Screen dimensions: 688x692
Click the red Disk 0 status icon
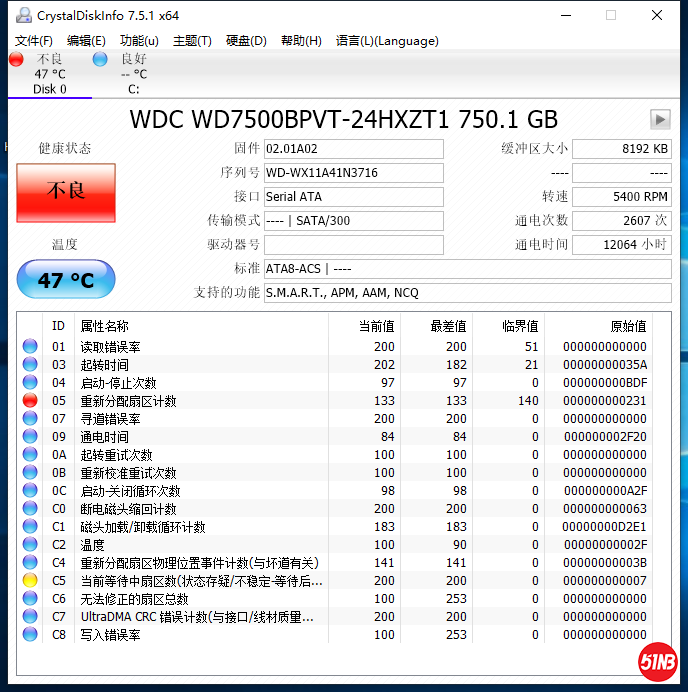click(16, 60)
